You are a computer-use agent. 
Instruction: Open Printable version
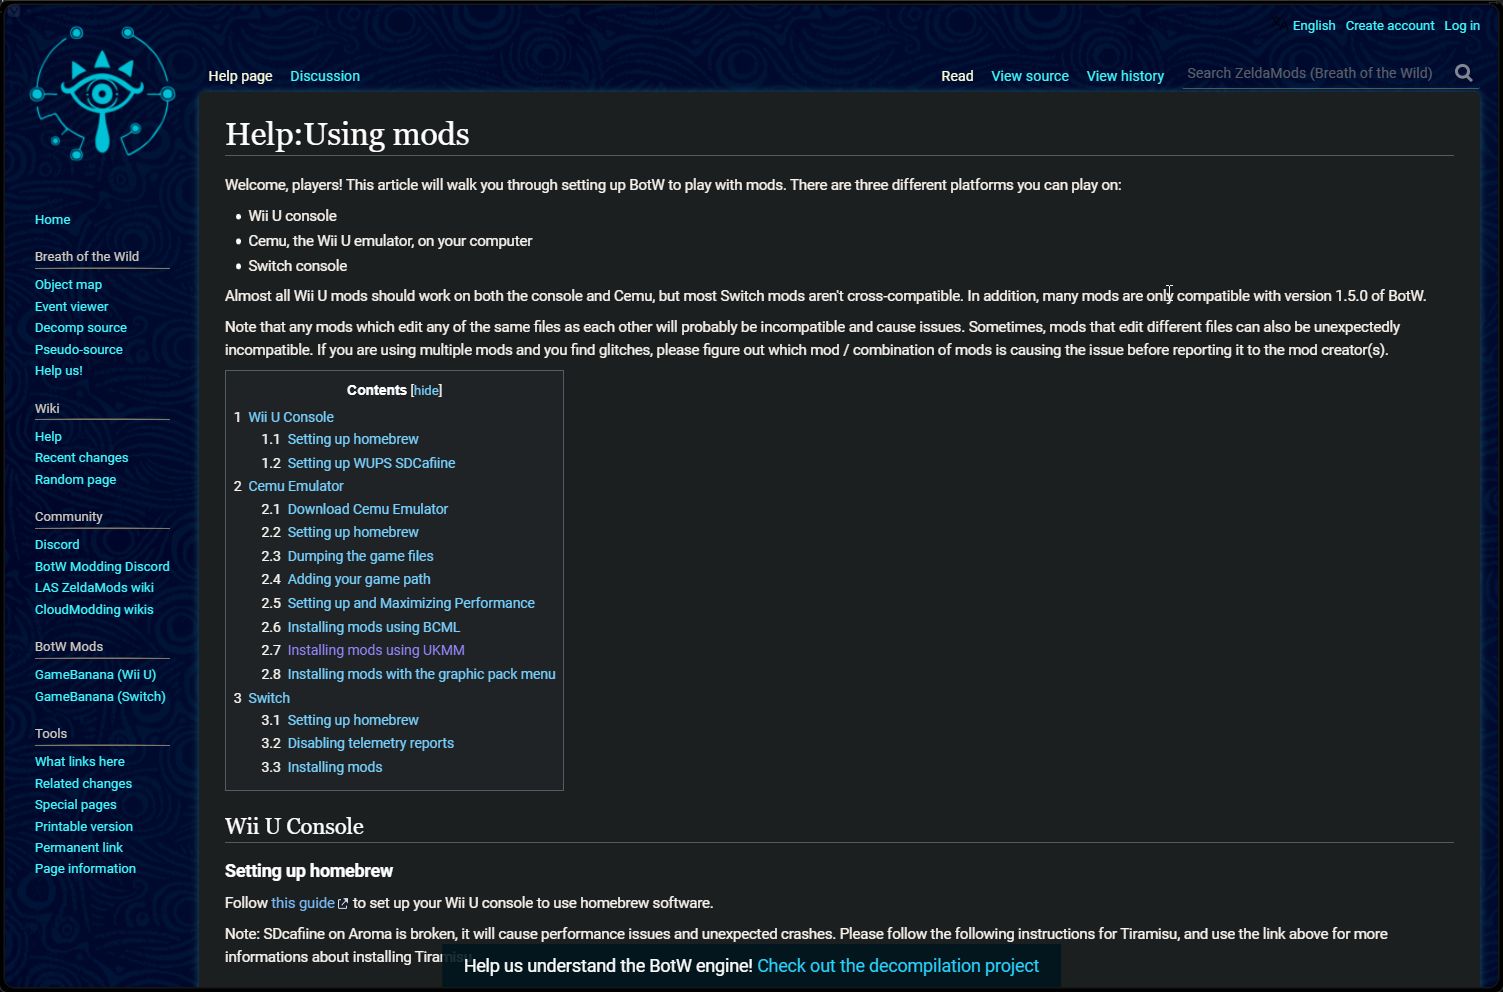[x=84, y=827]
